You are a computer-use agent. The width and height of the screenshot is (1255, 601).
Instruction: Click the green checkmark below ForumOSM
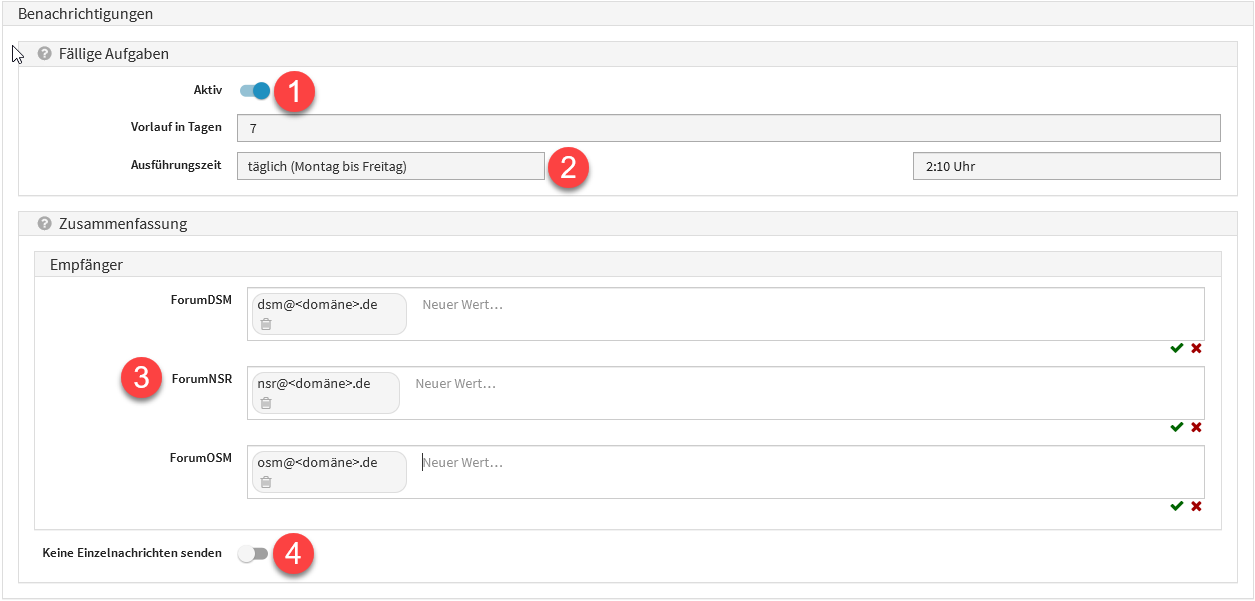click(x=1177, y=506)
